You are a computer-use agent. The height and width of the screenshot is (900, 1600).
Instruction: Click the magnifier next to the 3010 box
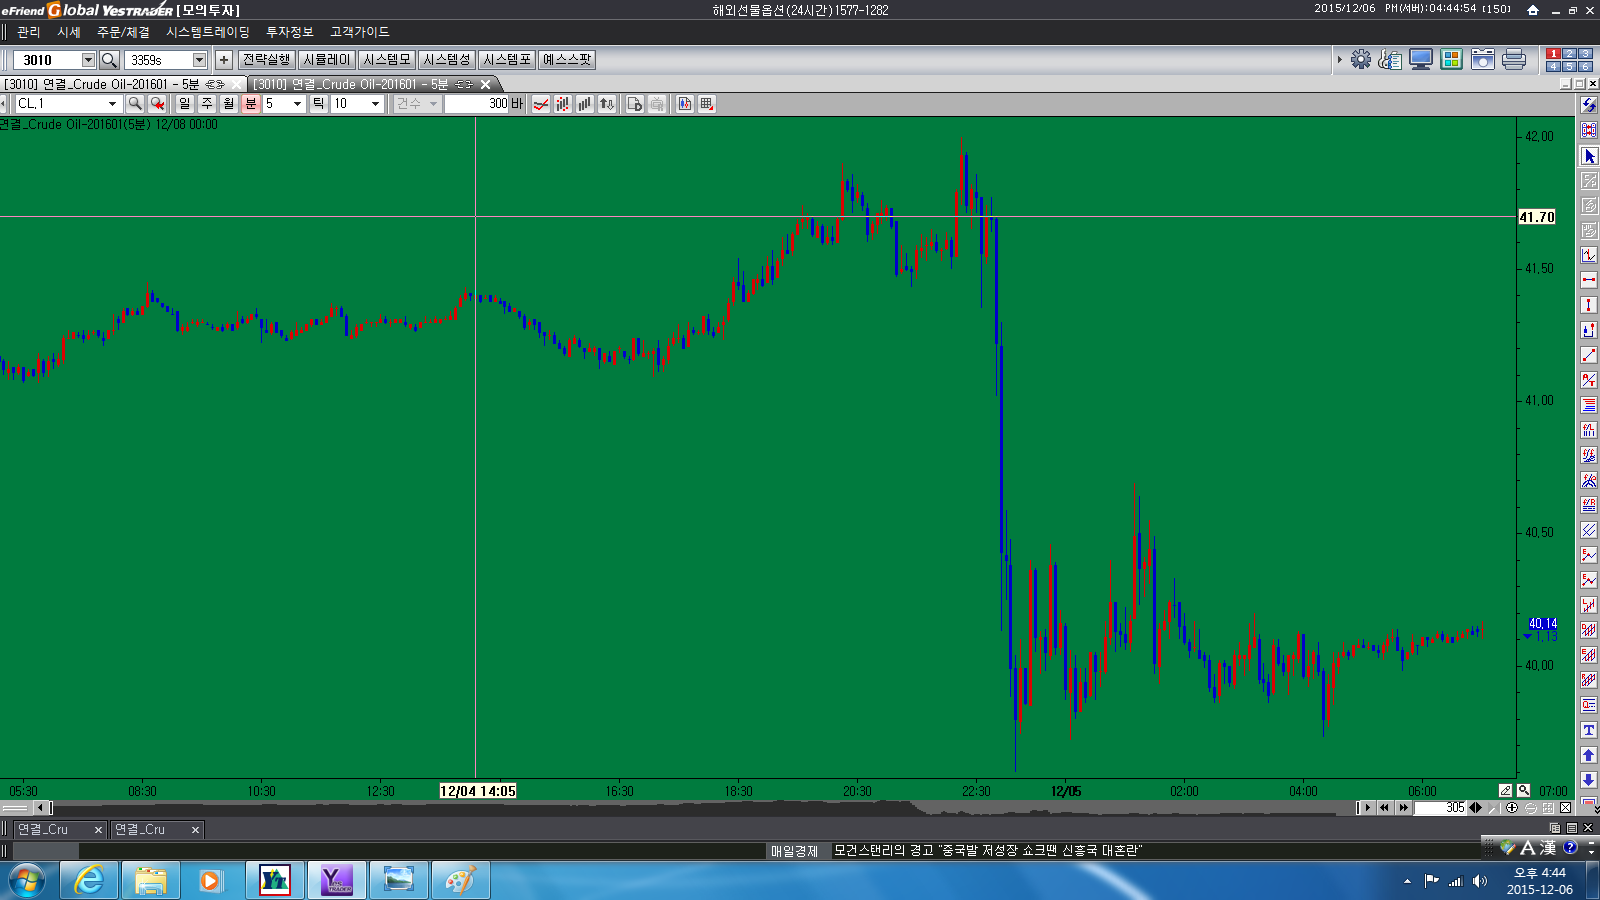[110, 60]
